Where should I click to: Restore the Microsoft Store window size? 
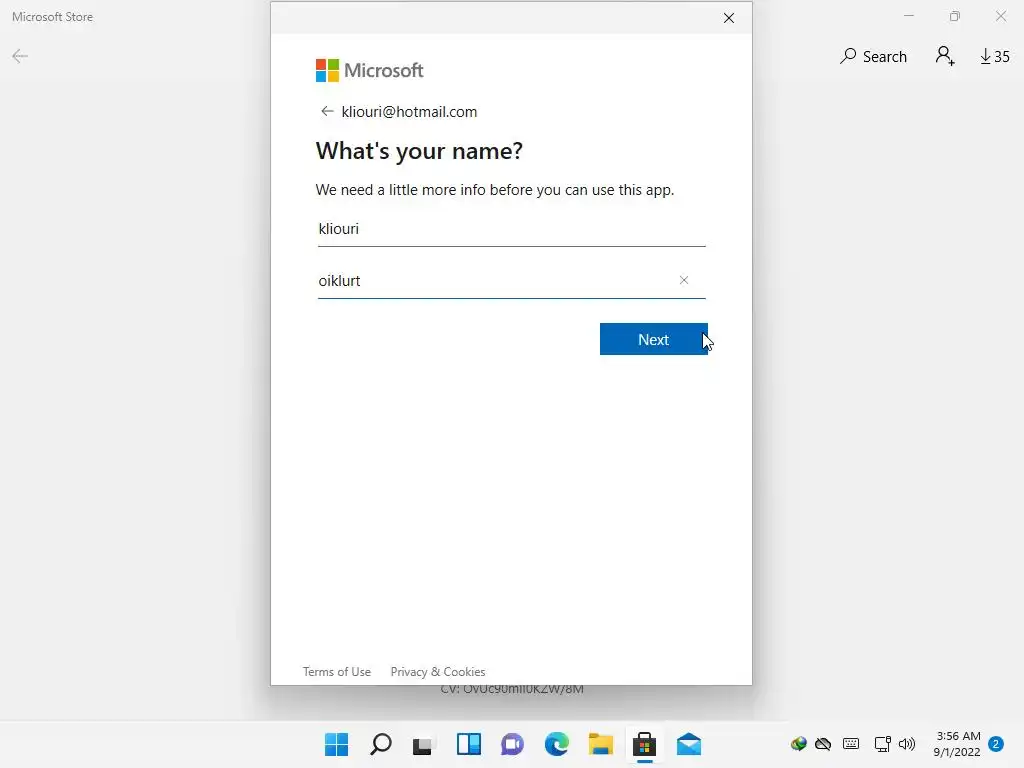coord(955,16)
